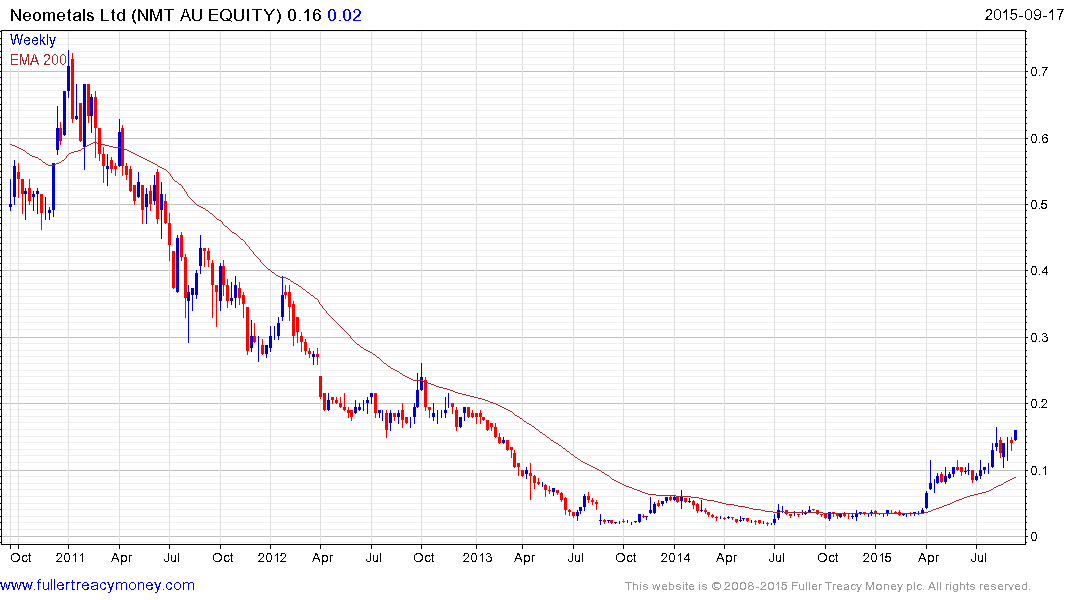
Task: Click the 0.7 price axis label
Action: pos(1039,72)
